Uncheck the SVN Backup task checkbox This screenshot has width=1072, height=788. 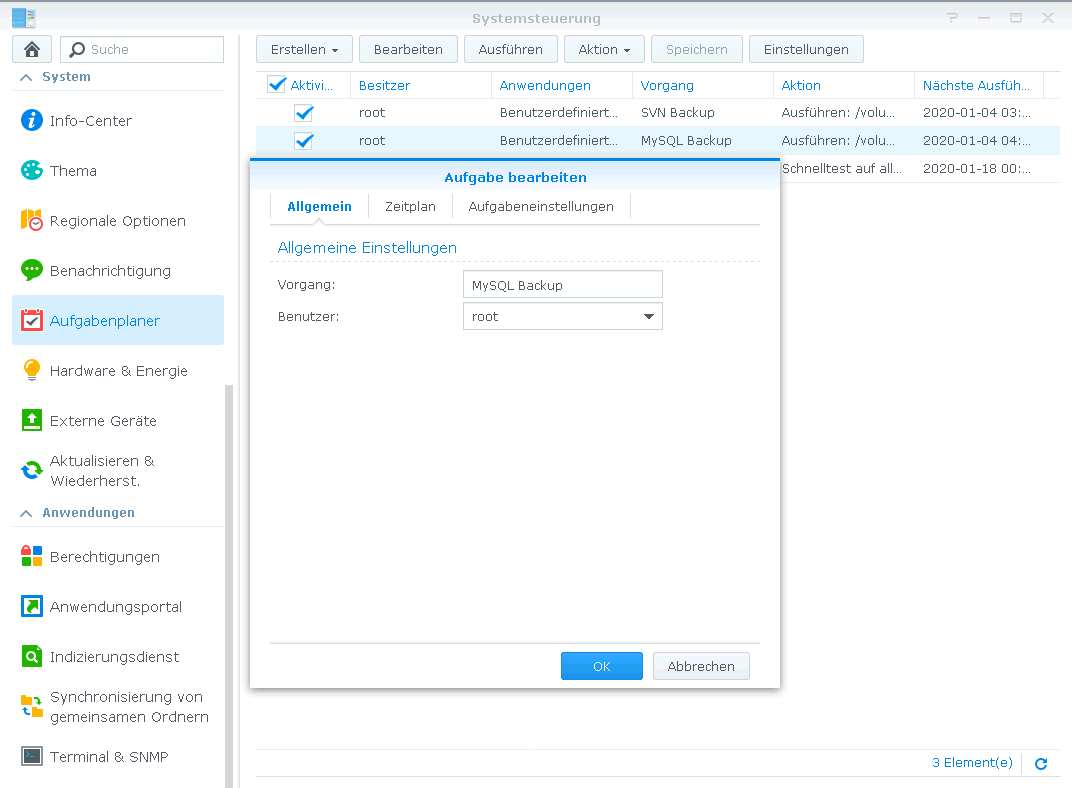(304, 113)
